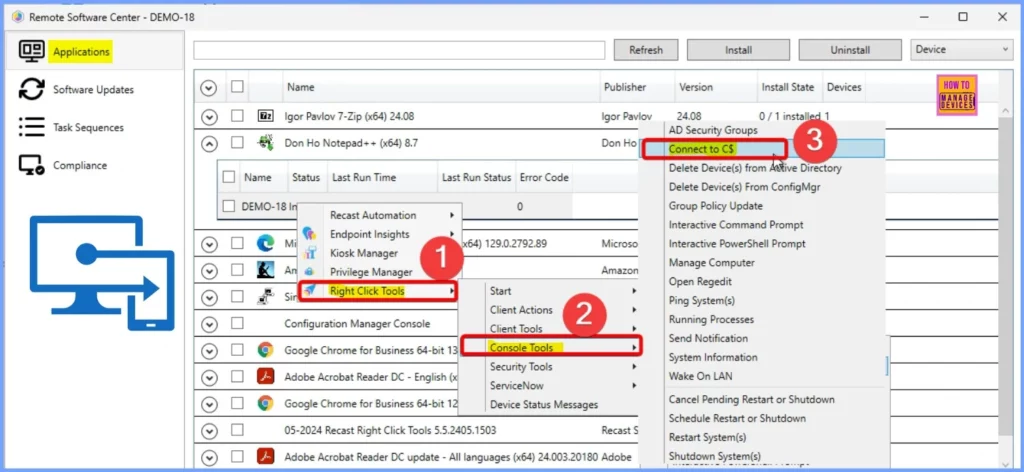Click the Adobe Acrobat Reader DC - English icon
Viewport: 1024px width, 472px height.
click(x=265, y=377)
